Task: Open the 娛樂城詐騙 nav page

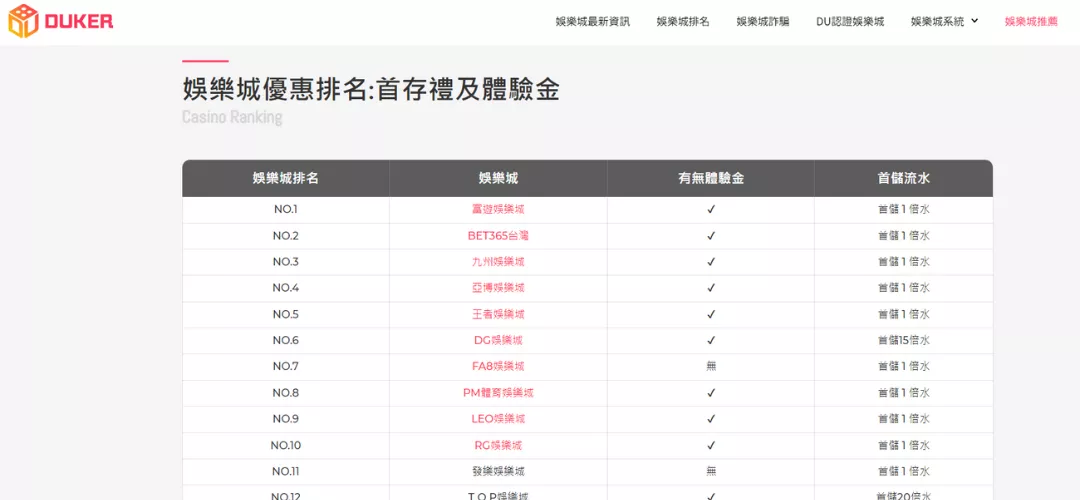Action: [x=762, y=21]
